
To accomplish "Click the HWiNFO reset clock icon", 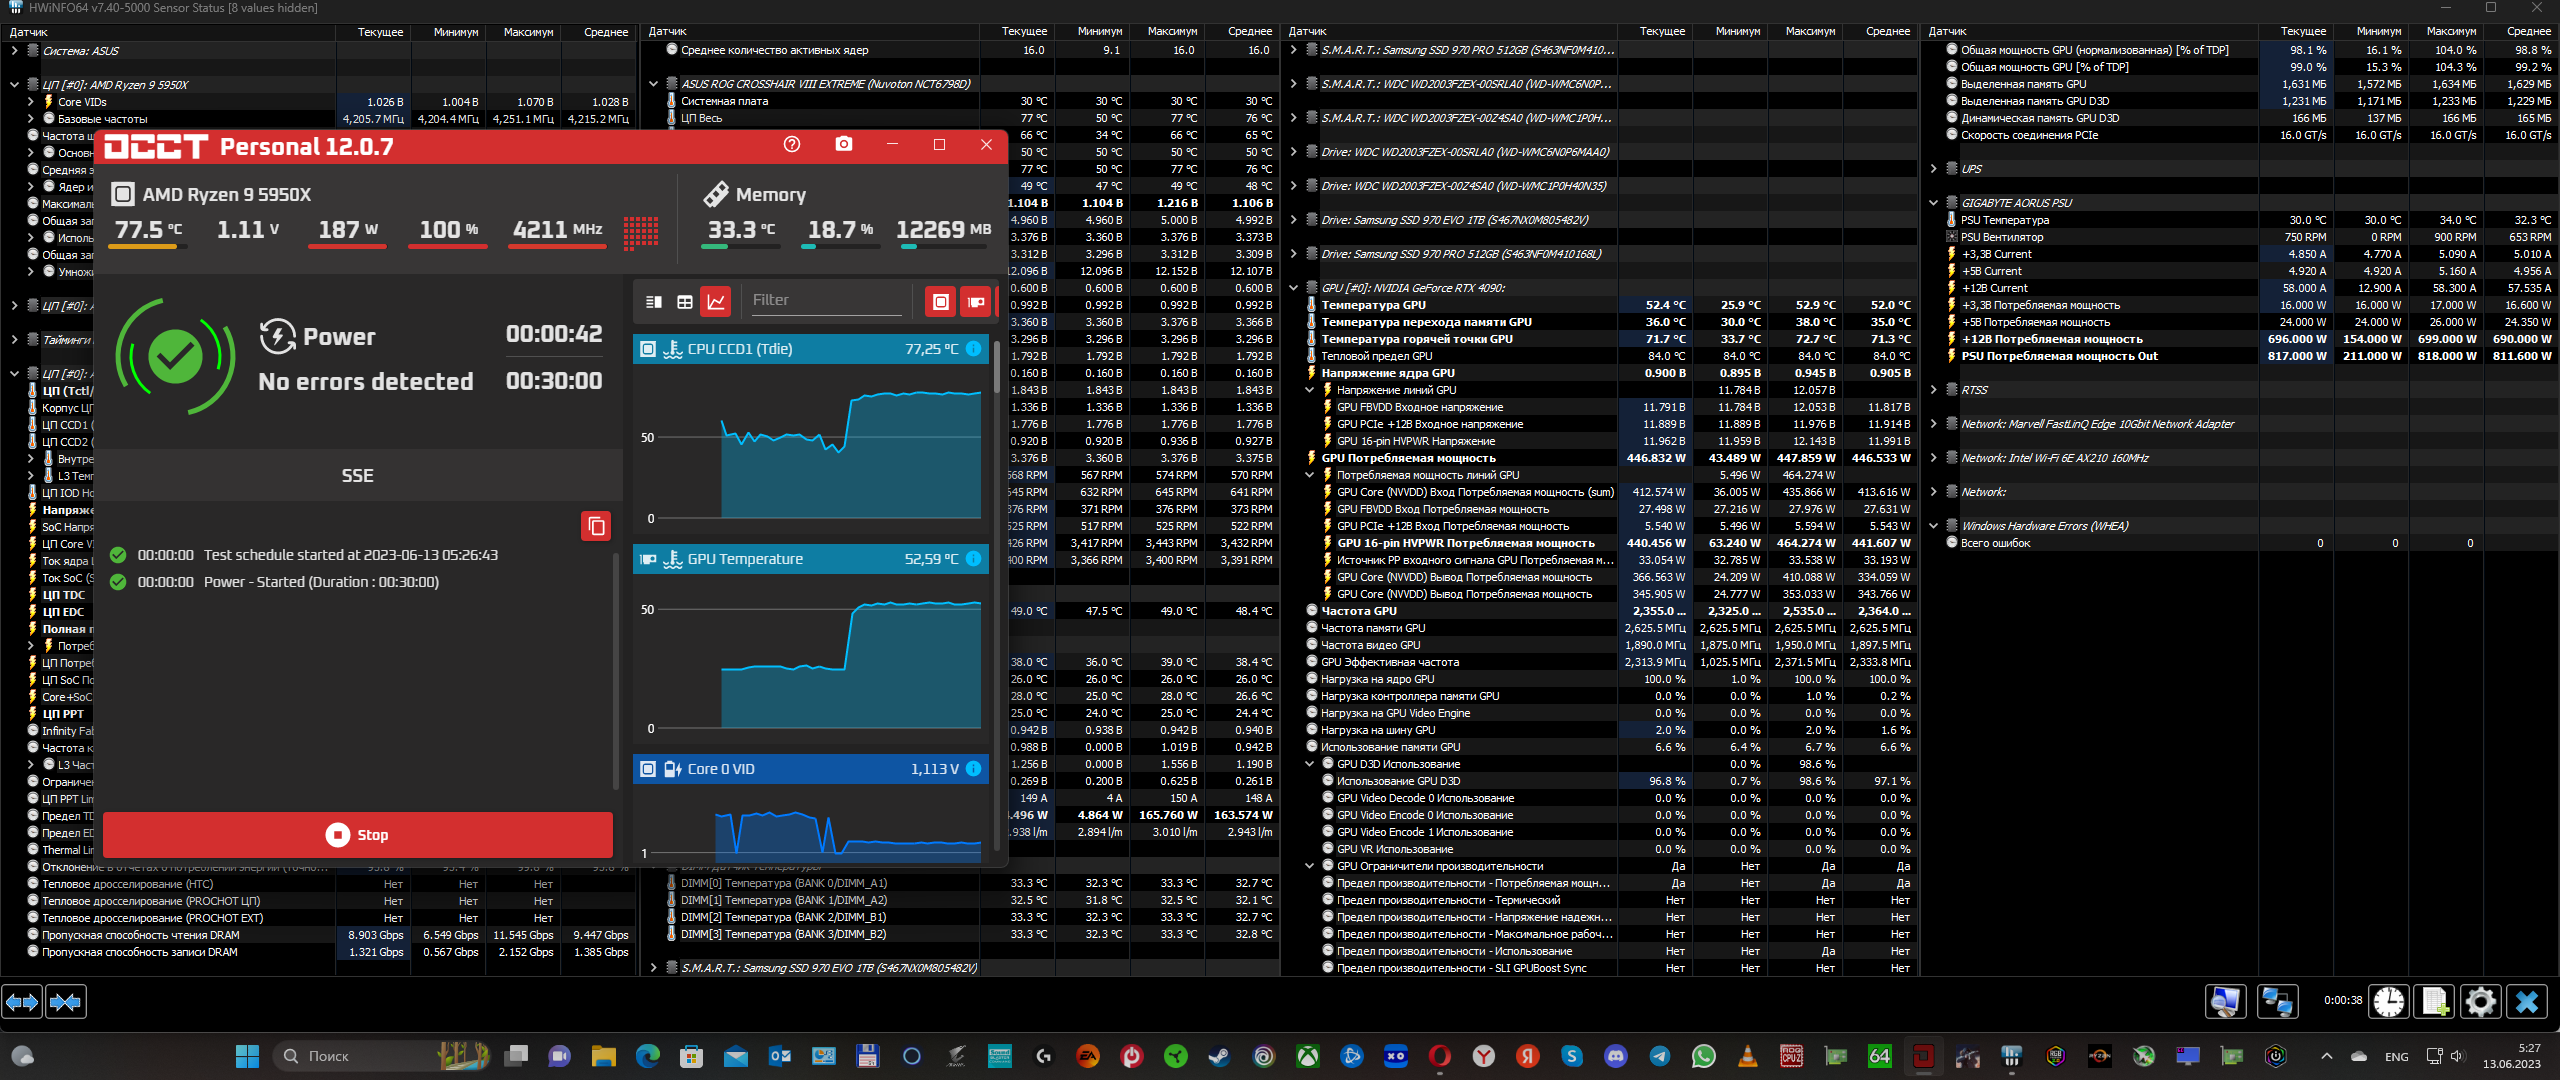I will click(x=2389, y=1001).
